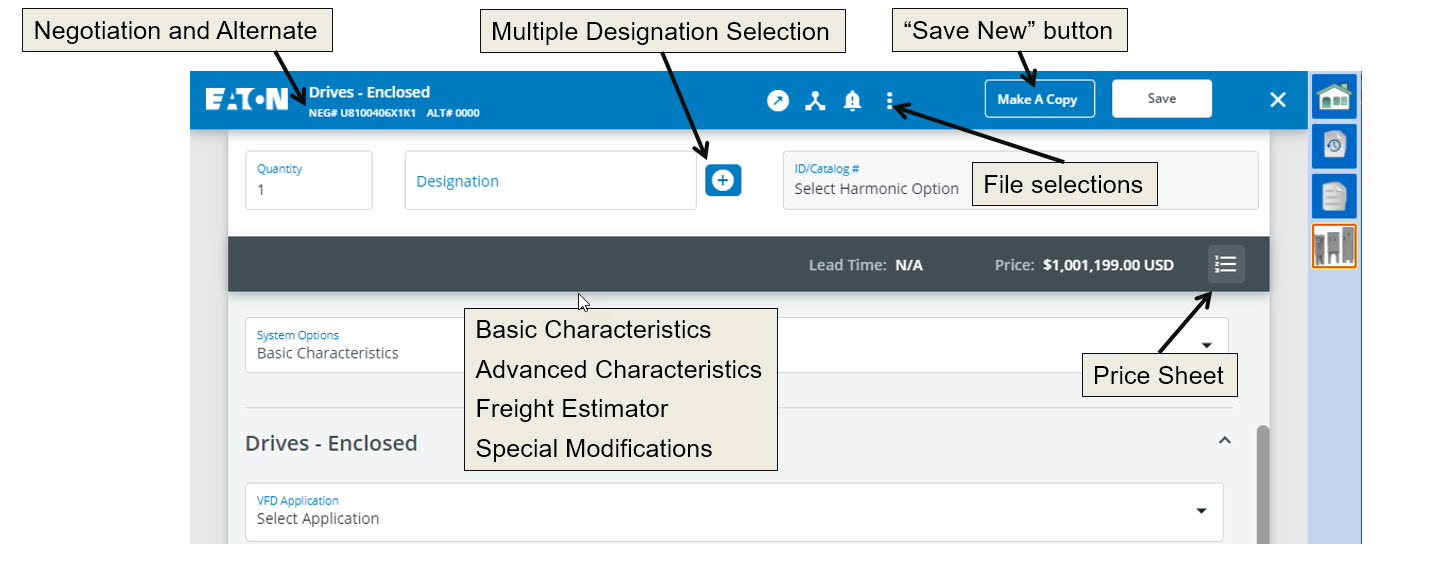Expand the System Options dropdown arrow

pyautogui.click(x=1206, y=345)
